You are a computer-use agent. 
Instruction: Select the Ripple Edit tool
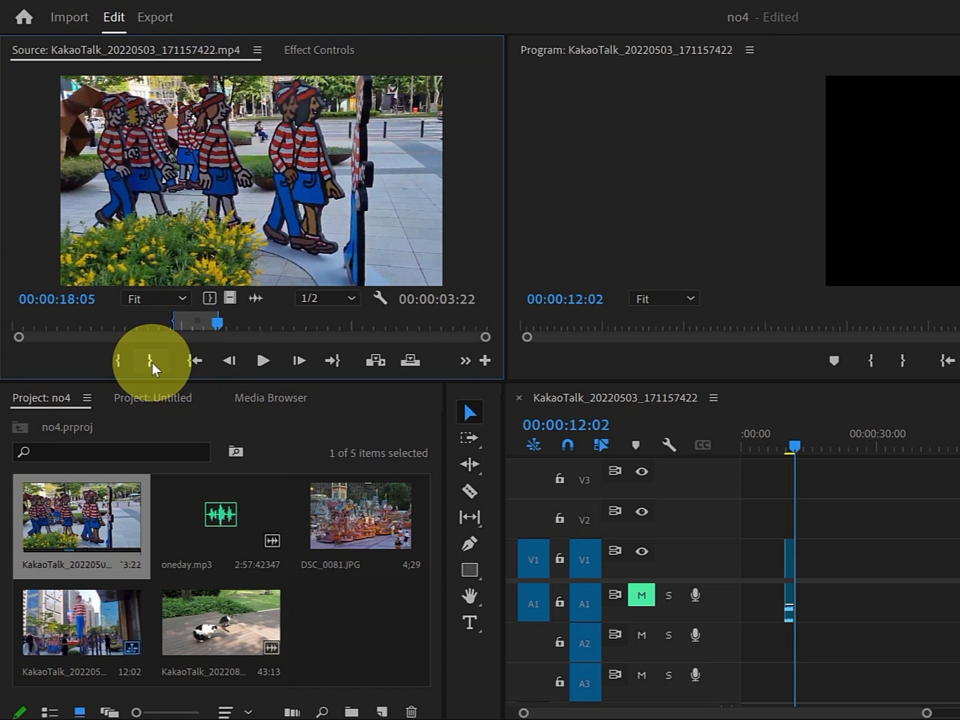[470, 465]
